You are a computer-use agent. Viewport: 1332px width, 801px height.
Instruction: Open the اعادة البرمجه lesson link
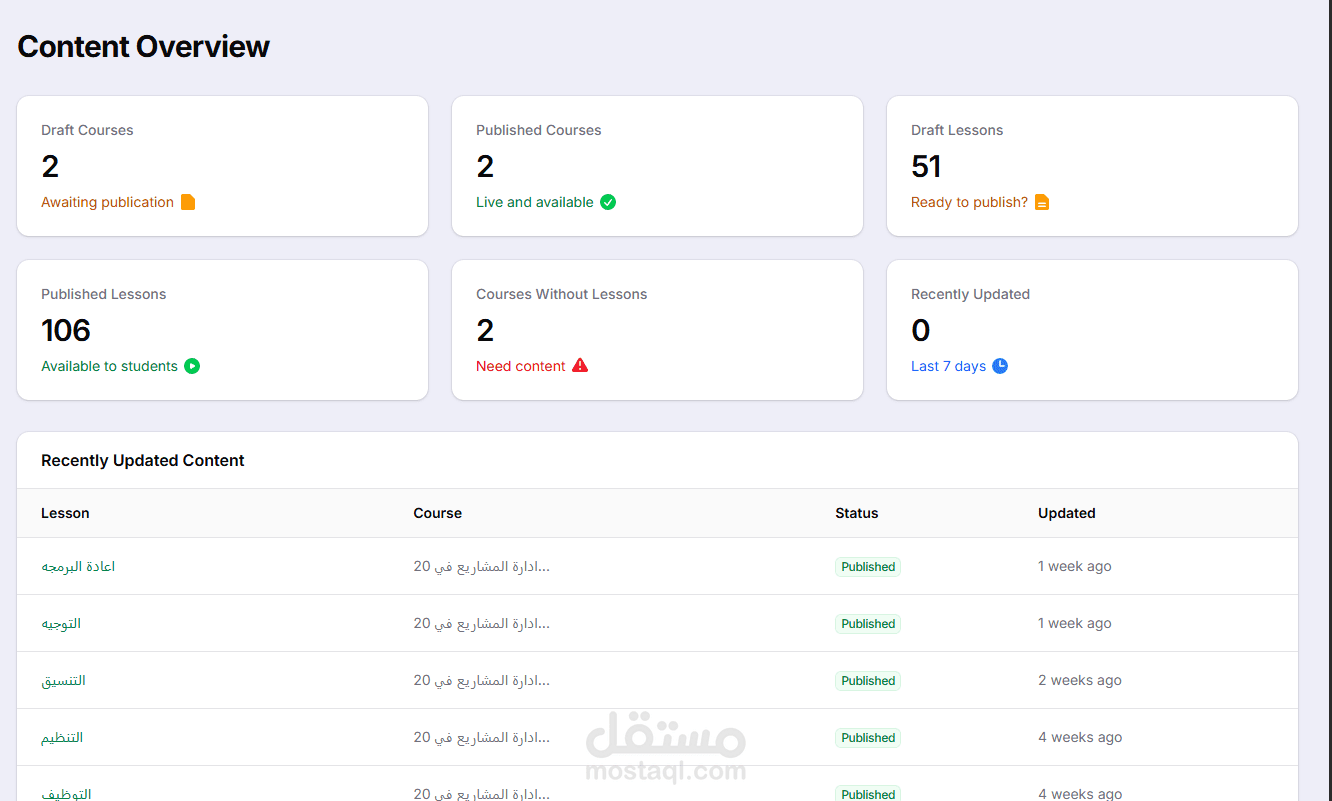[78, 566]
